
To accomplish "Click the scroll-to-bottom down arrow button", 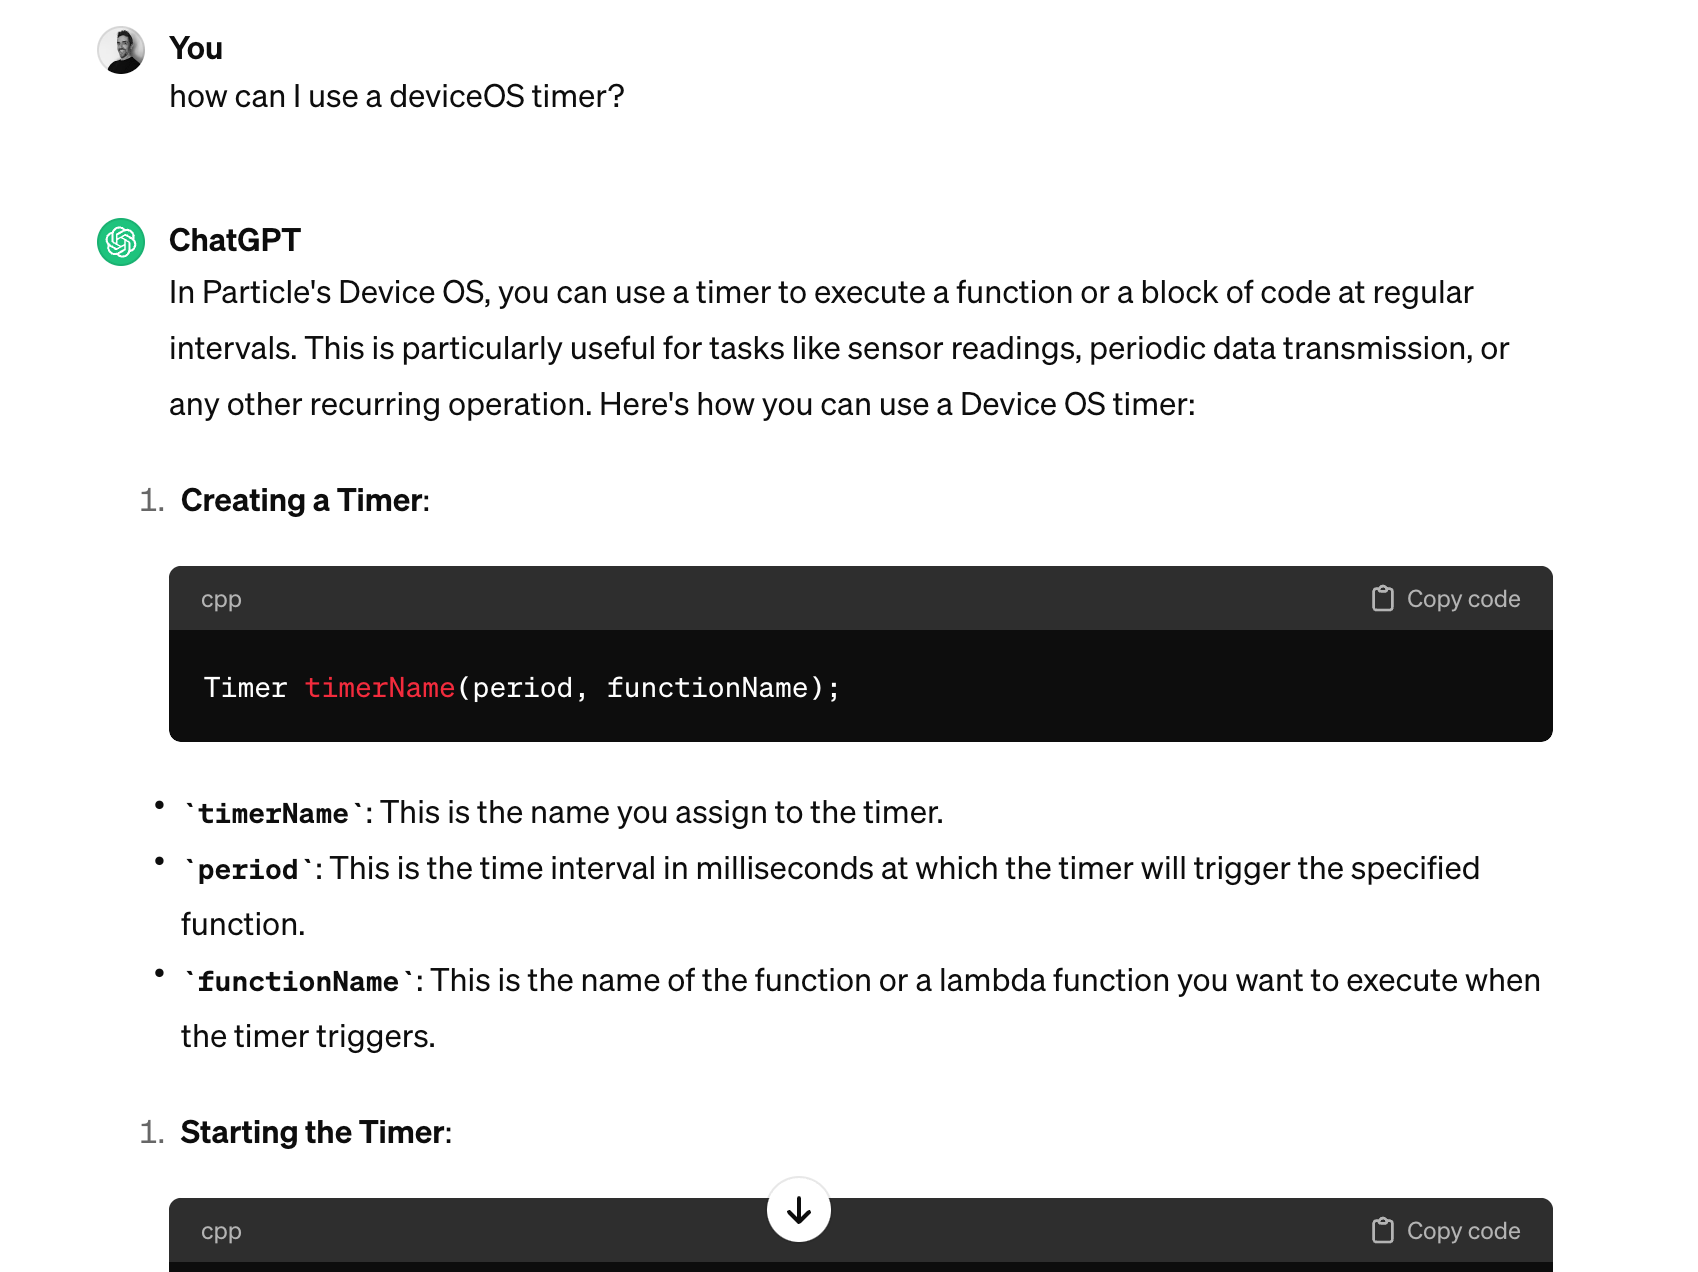I will click(x=799, y=1210).
